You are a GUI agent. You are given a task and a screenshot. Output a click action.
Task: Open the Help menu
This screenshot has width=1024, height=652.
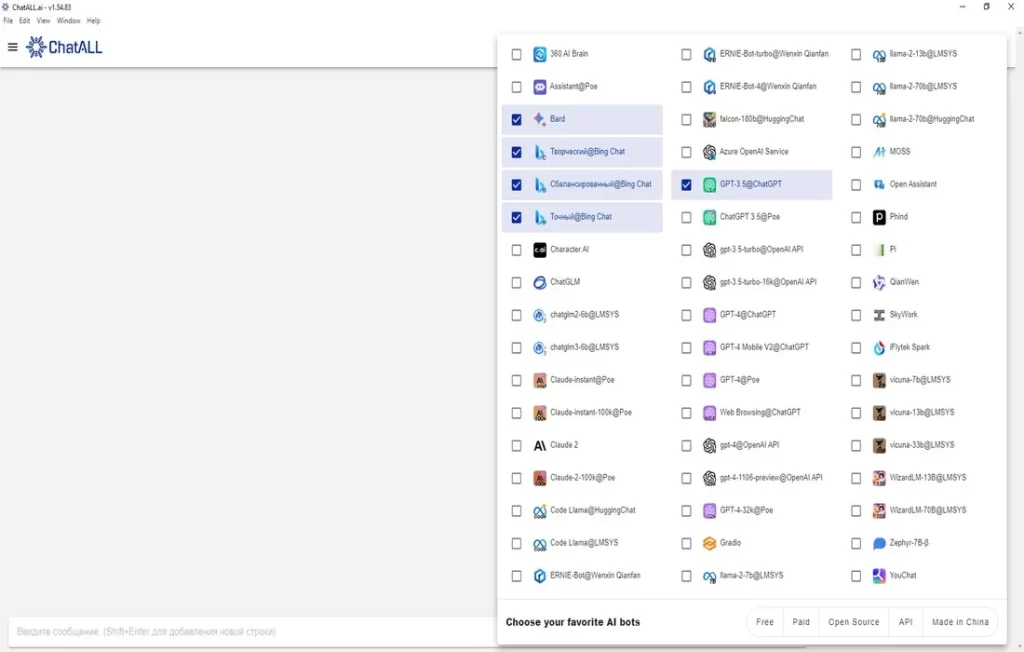(93, 21)
